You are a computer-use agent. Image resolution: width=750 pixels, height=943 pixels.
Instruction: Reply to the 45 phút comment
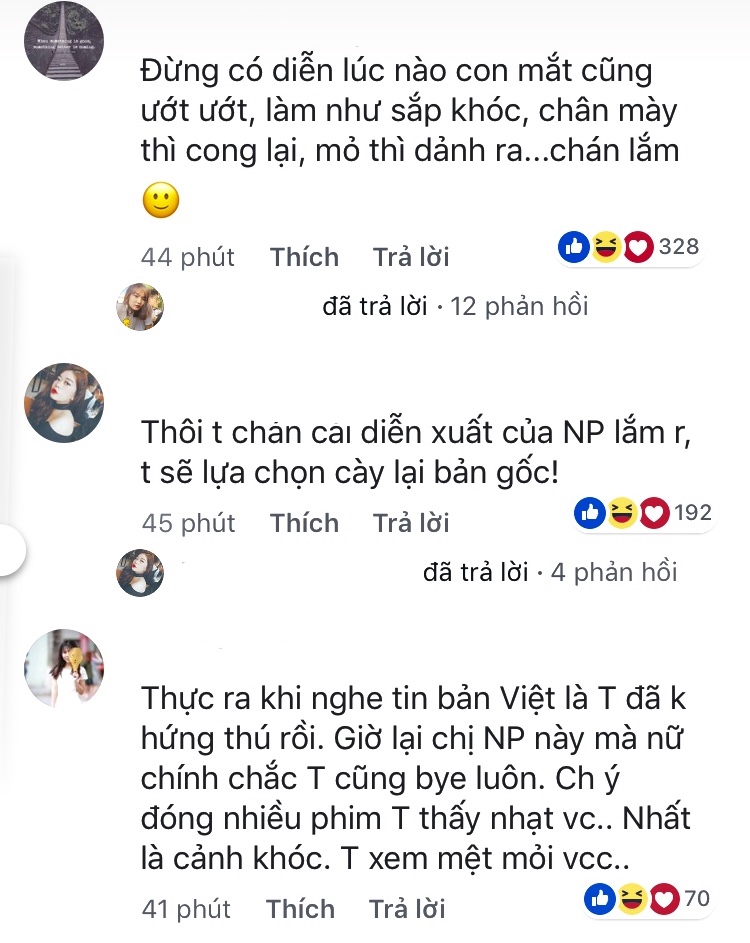tap(411, 523)
